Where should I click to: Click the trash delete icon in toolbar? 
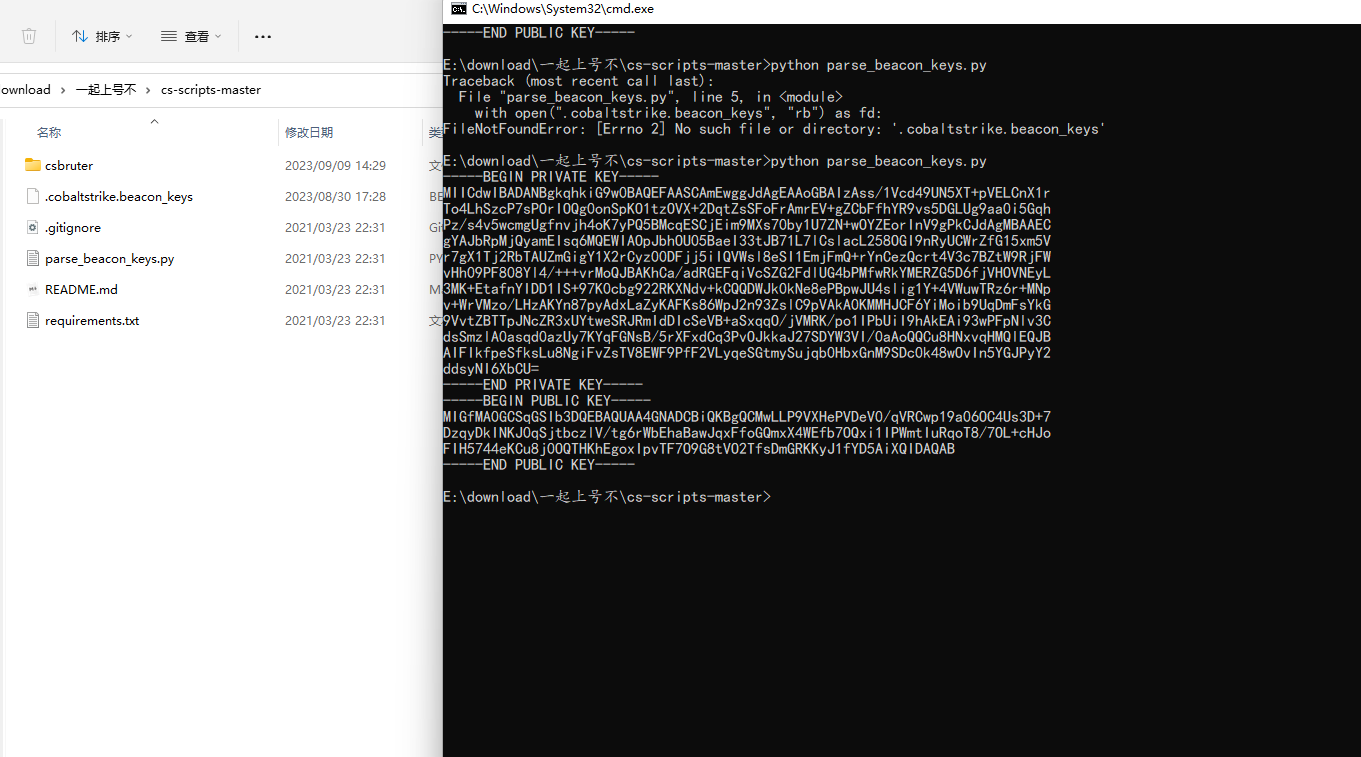(x=29, y=36)
